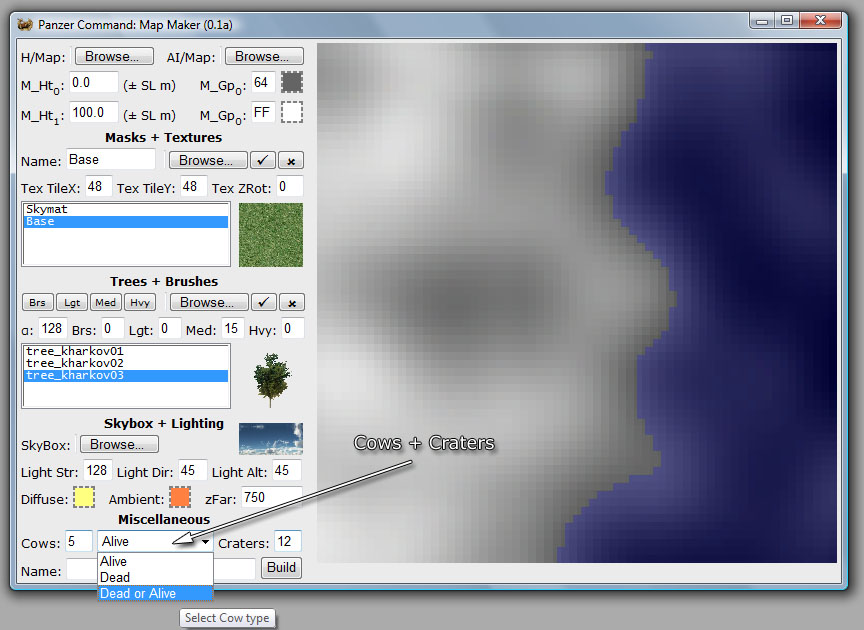Screen dimensions: 864x630
Task: Click the checkmark icon in Trees + Brushes
Action: 264,303
